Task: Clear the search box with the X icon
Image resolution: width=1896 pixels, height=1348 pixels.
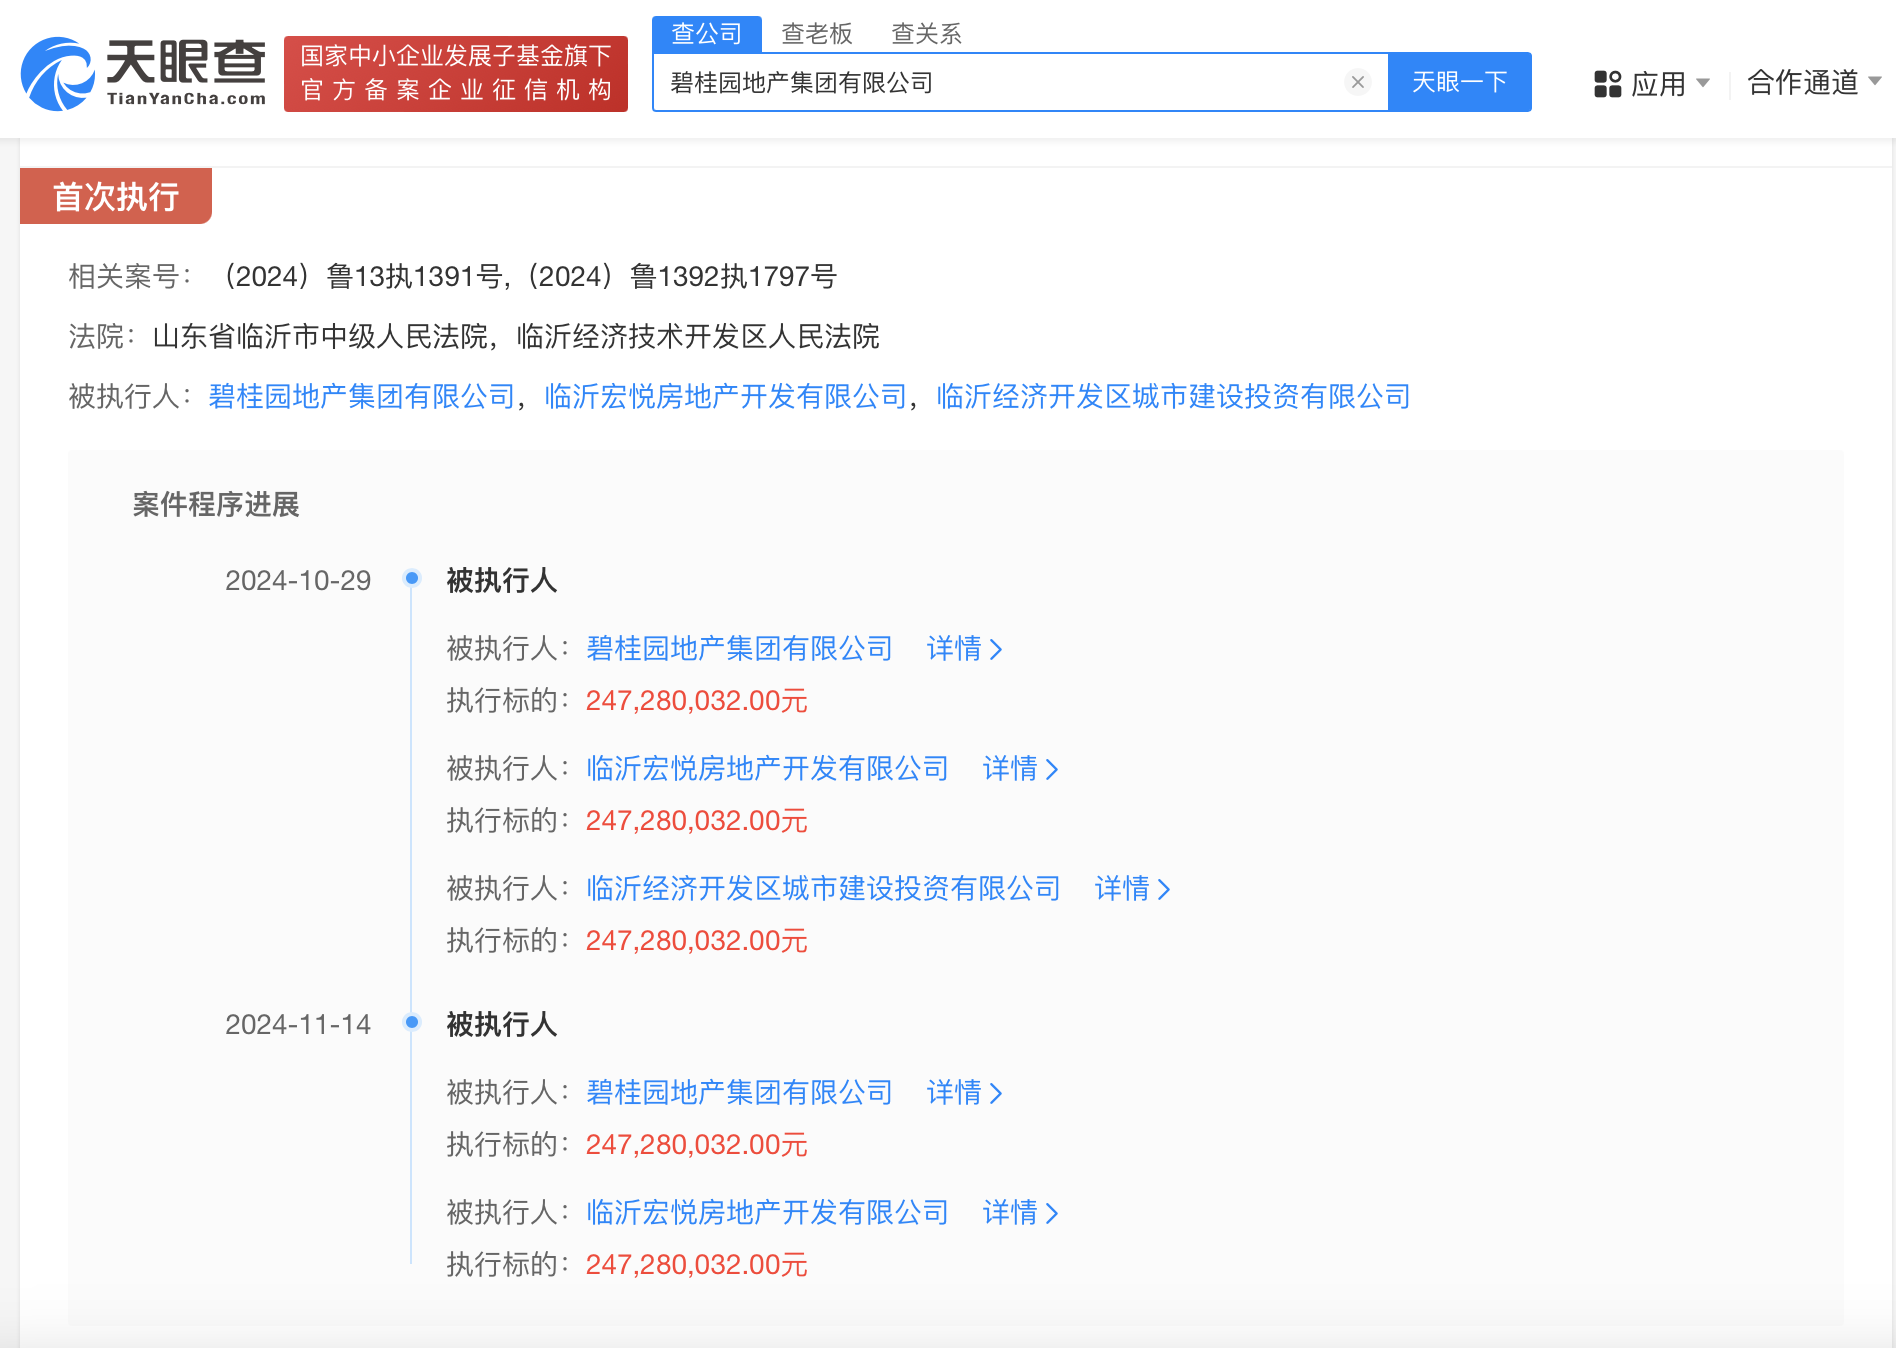Action: pyautogui.click(x=1357, y=82)
